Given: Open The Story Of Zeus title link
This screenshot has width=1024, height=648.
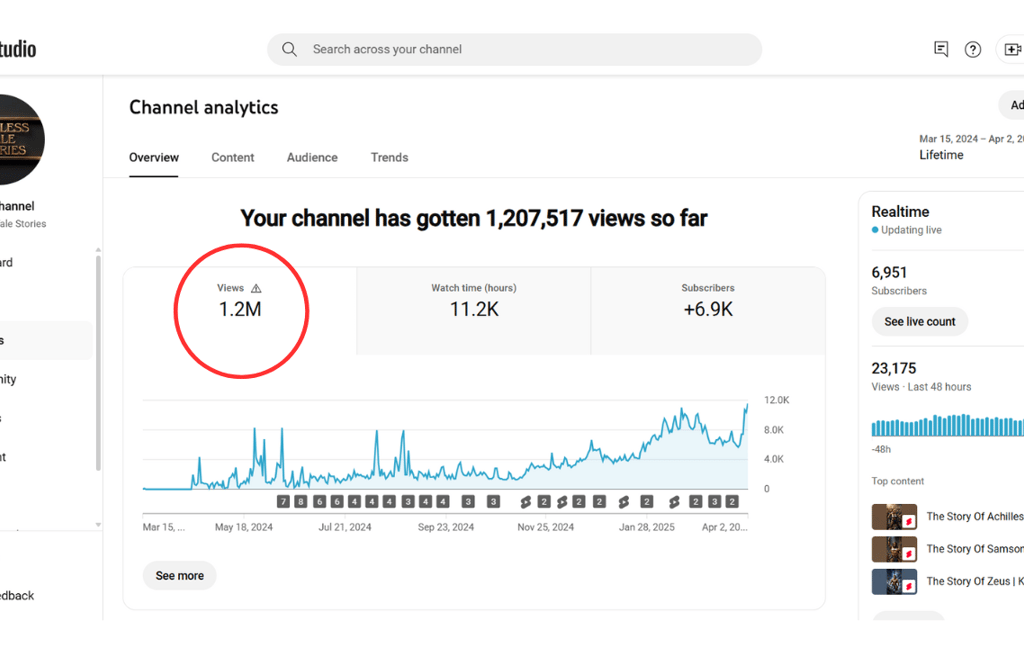Looking at the screenshot, I should [975, 581].
